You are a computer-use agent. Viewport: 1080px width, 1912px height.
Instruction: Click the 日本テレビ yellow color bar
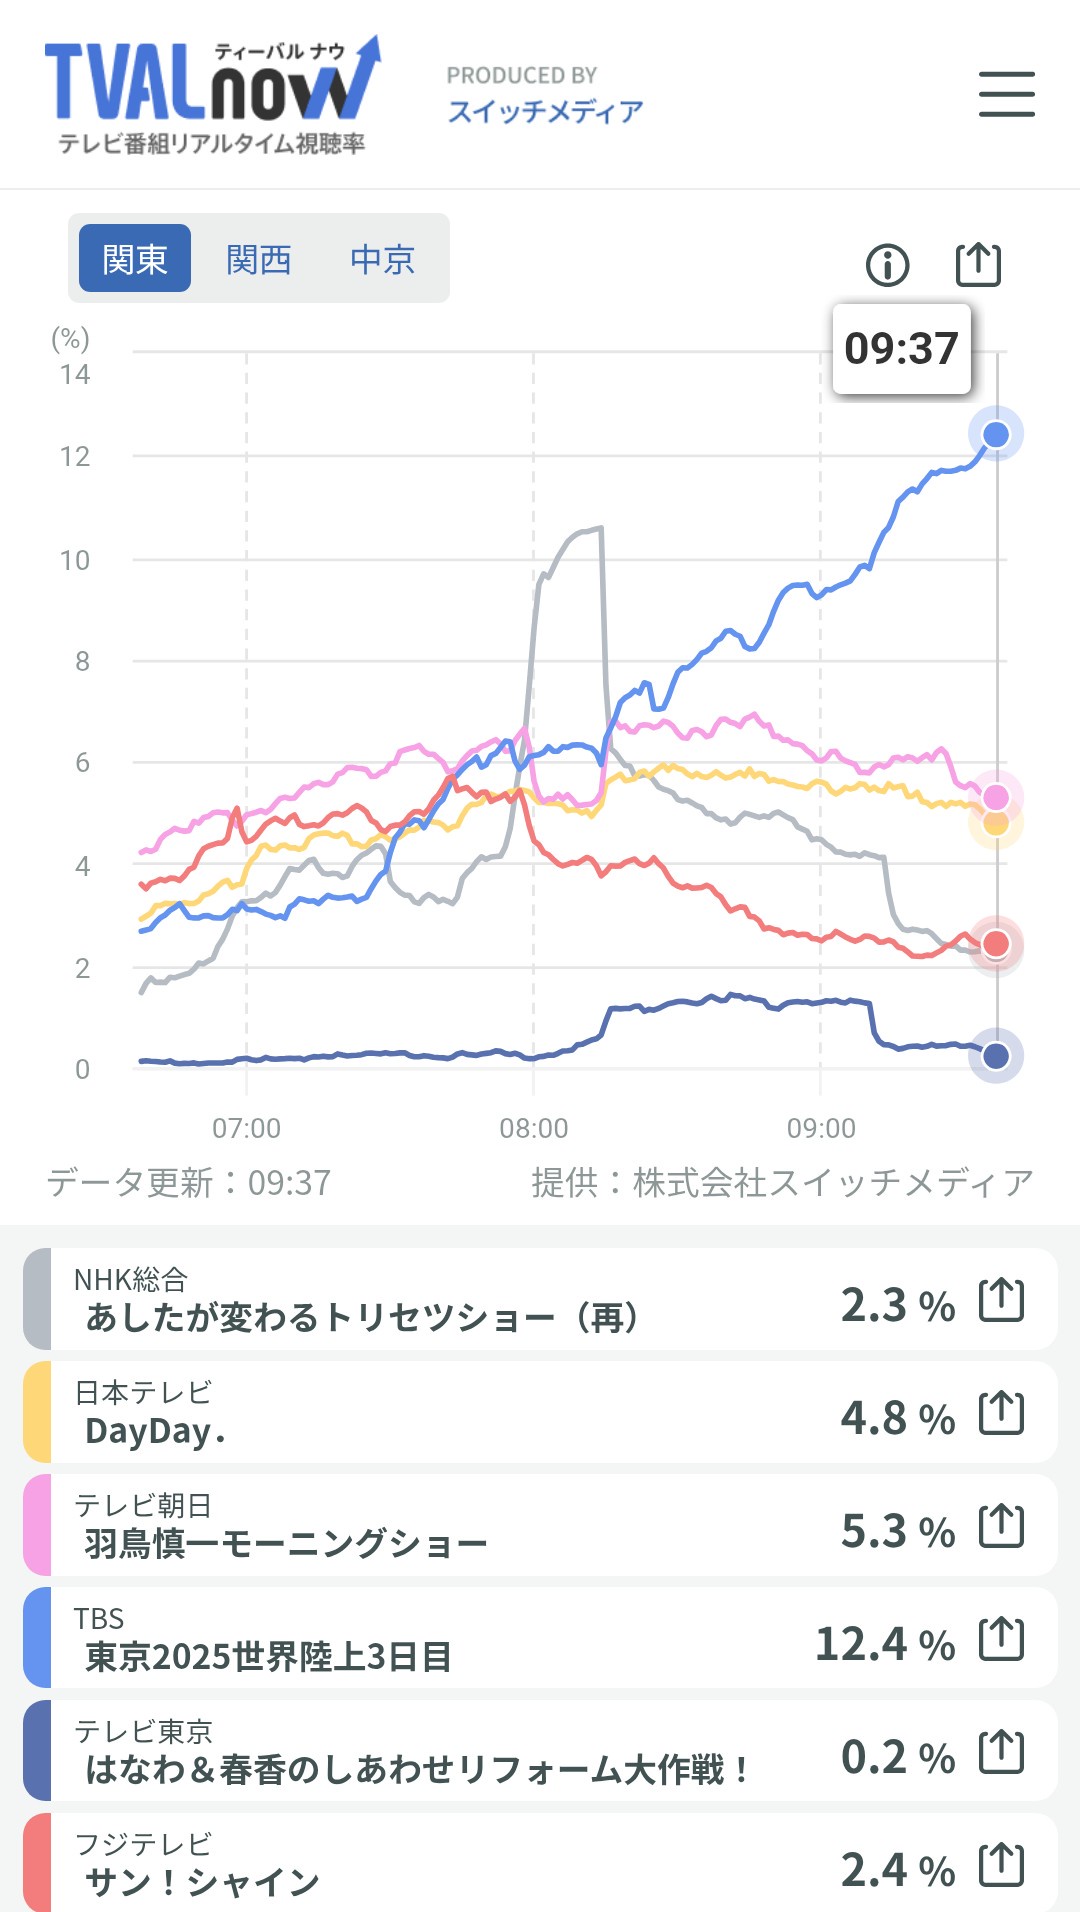tap(37, 1413)
